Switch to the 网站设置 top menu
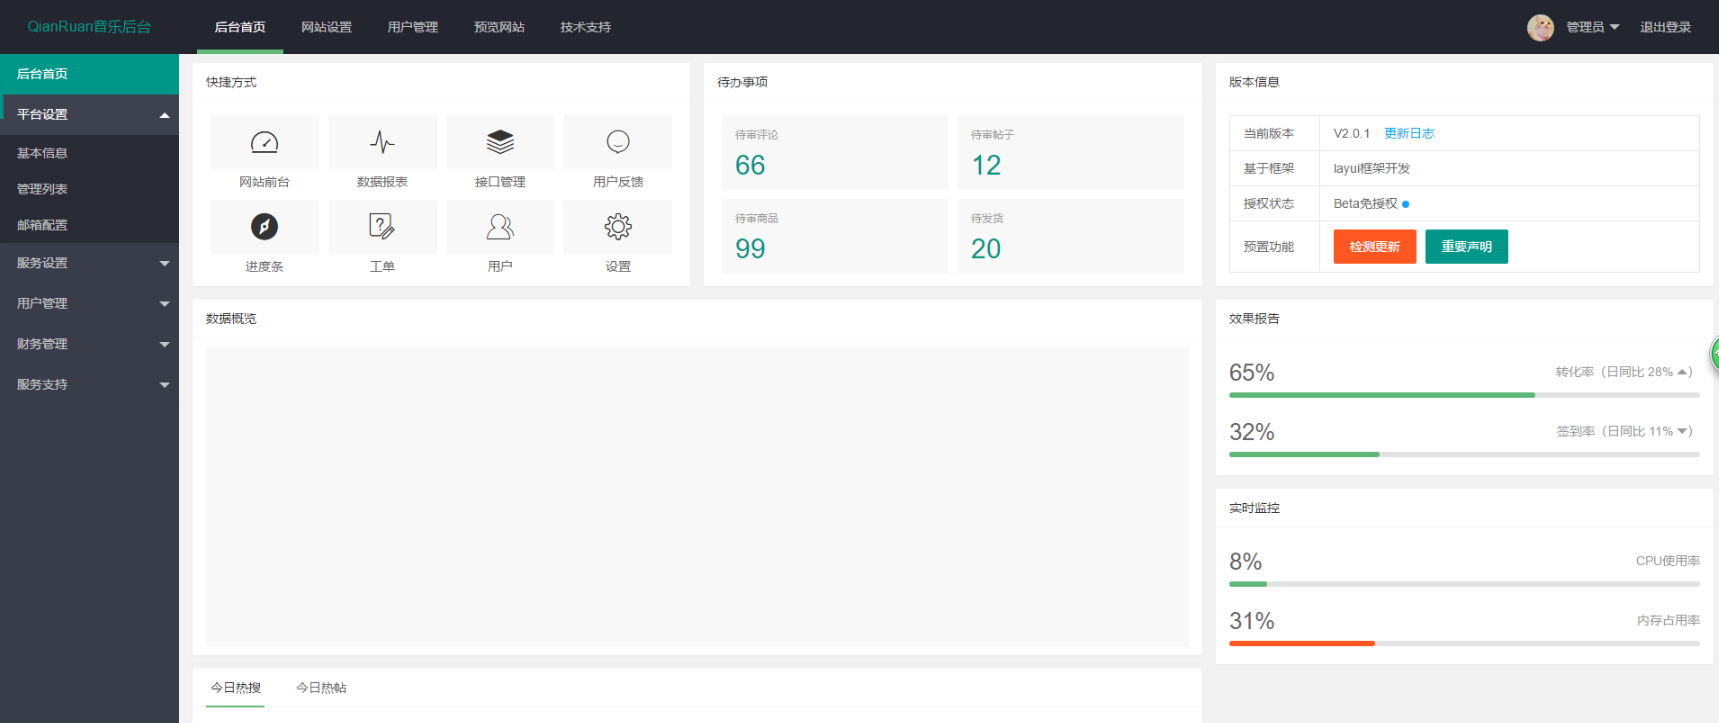Image resolution: width=1719 pixels, height=723 pixels. pos(326,27)
